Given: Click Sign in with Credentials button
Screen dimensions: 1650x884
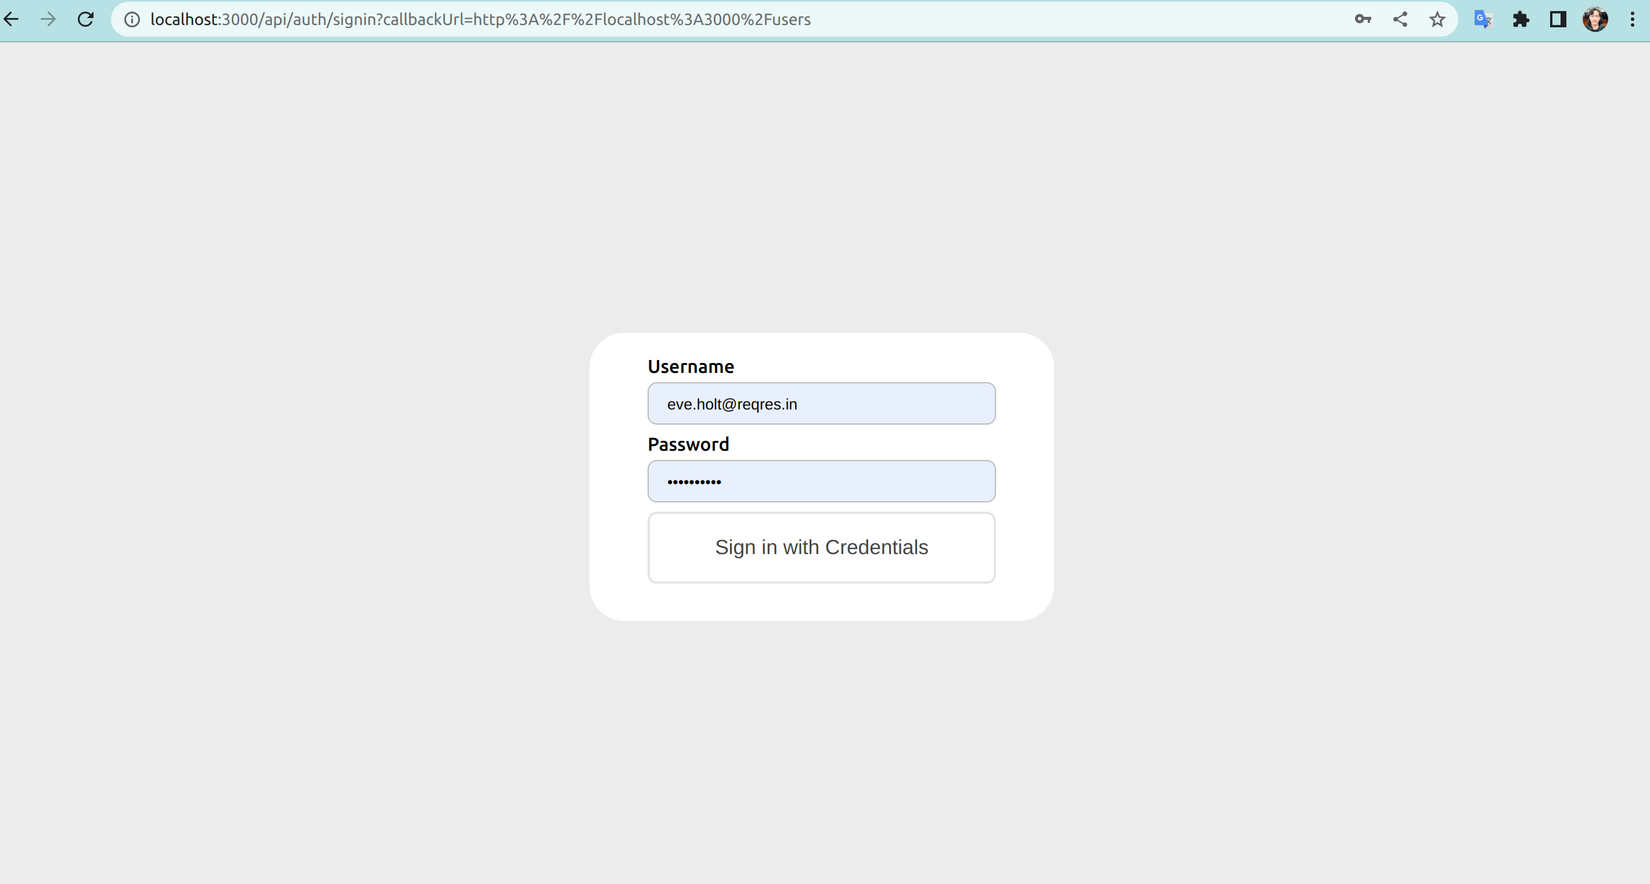Looking at the screenshot, I should 821,548.
